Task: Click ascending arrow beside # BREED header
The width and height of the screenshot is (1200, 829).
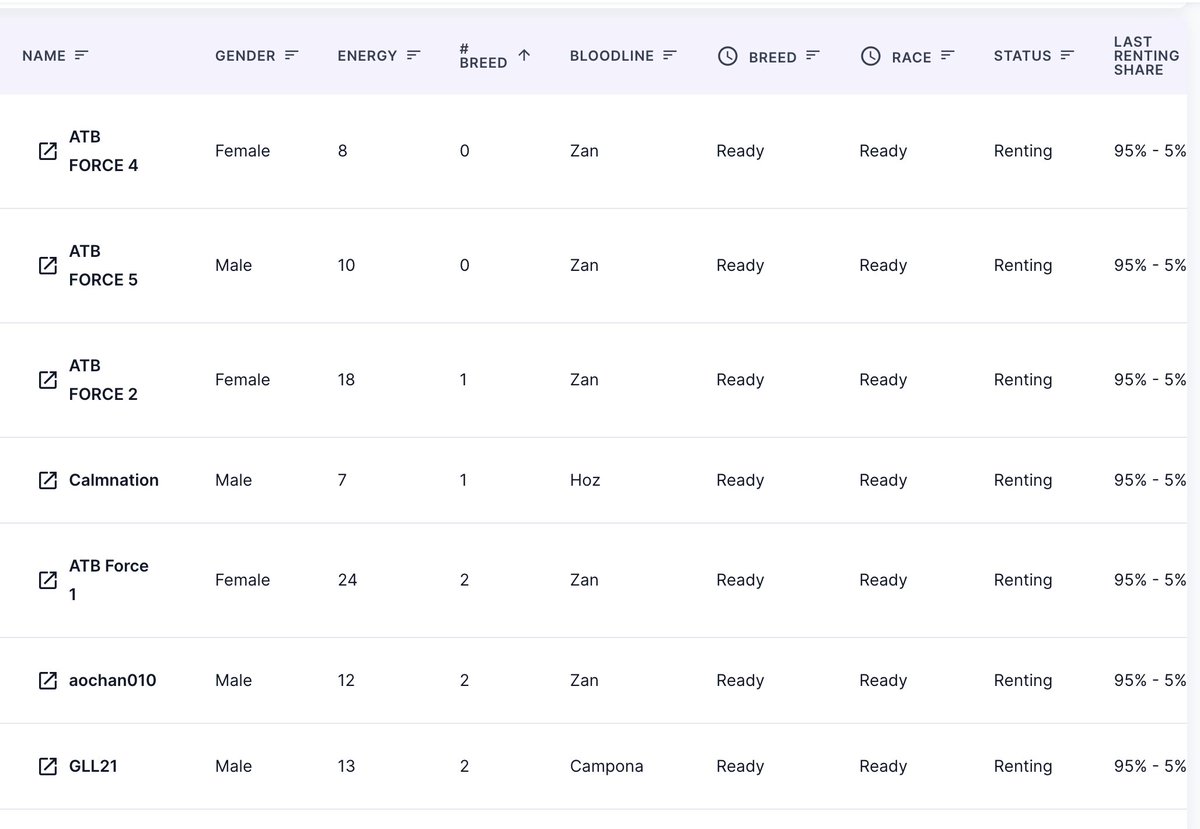Action: [524, 56]
